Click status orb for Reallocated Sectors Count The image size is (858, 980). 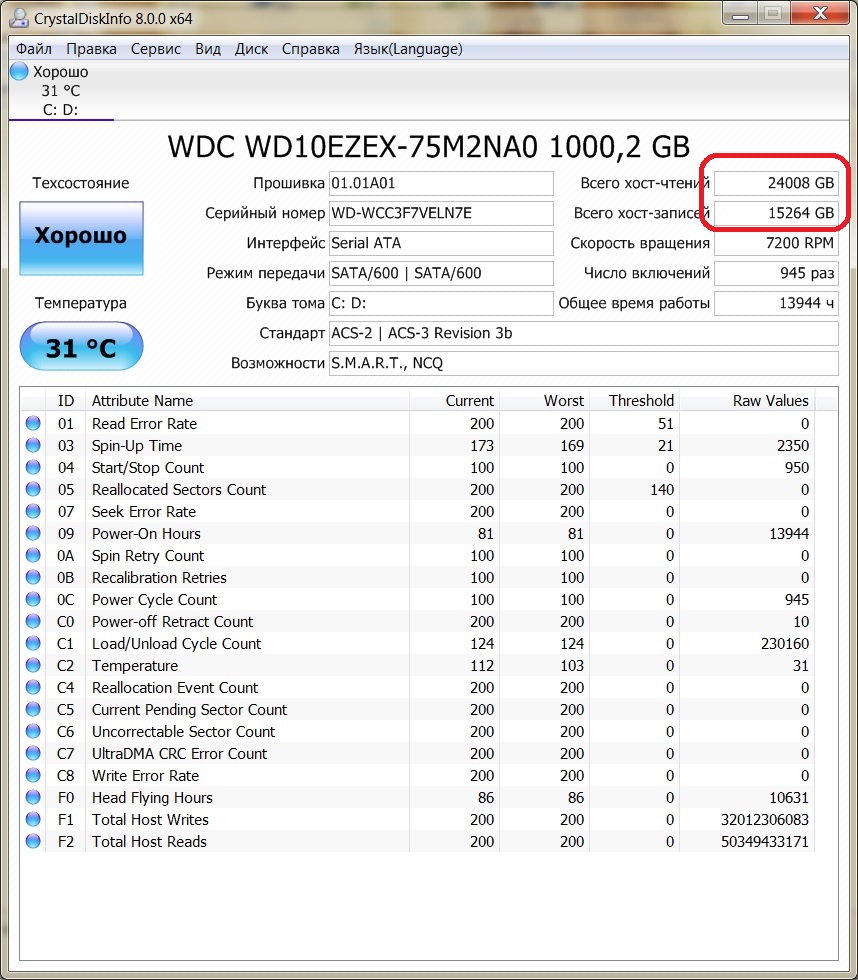[33, 489]
